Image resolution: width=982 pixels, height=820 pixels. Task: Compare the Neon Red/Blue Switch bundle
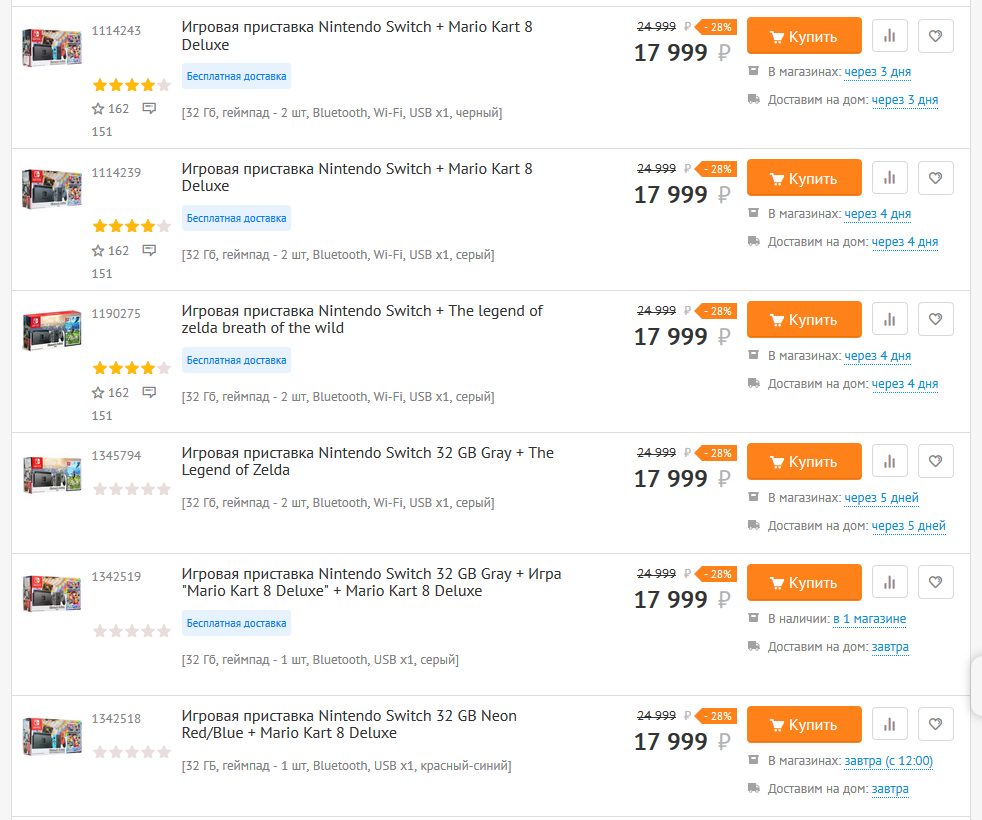889,725
